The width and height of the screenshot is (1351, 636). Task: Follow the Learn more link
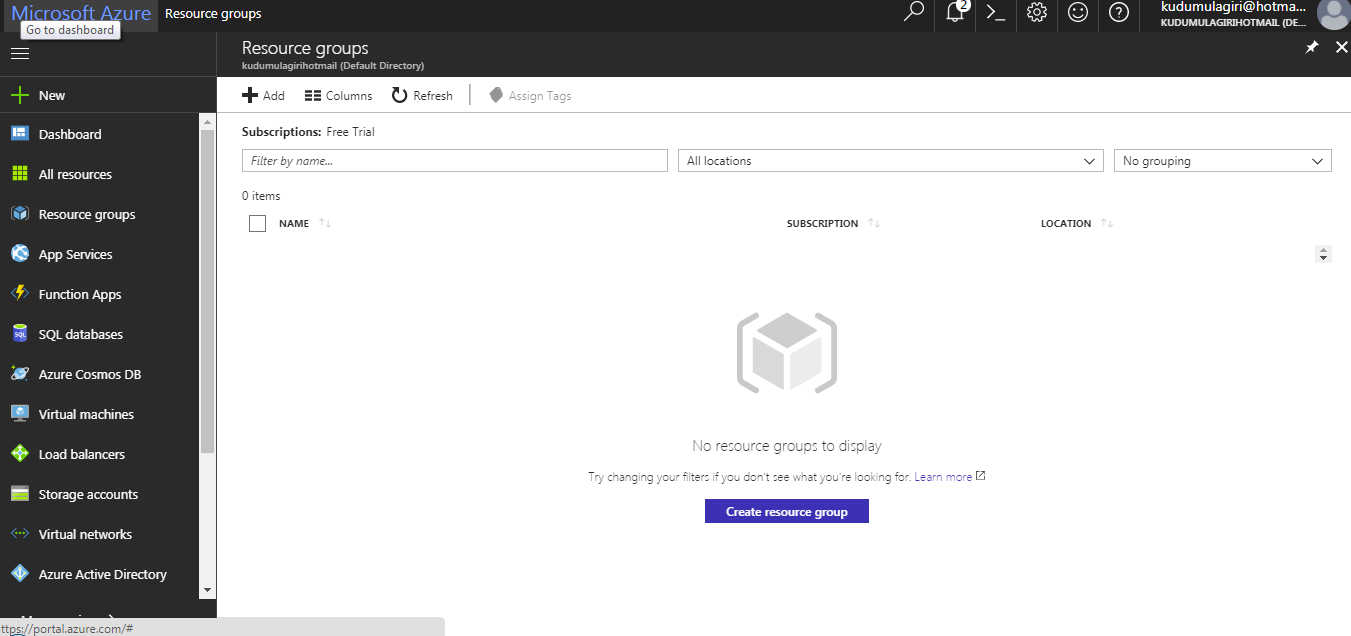pos(941,476)
